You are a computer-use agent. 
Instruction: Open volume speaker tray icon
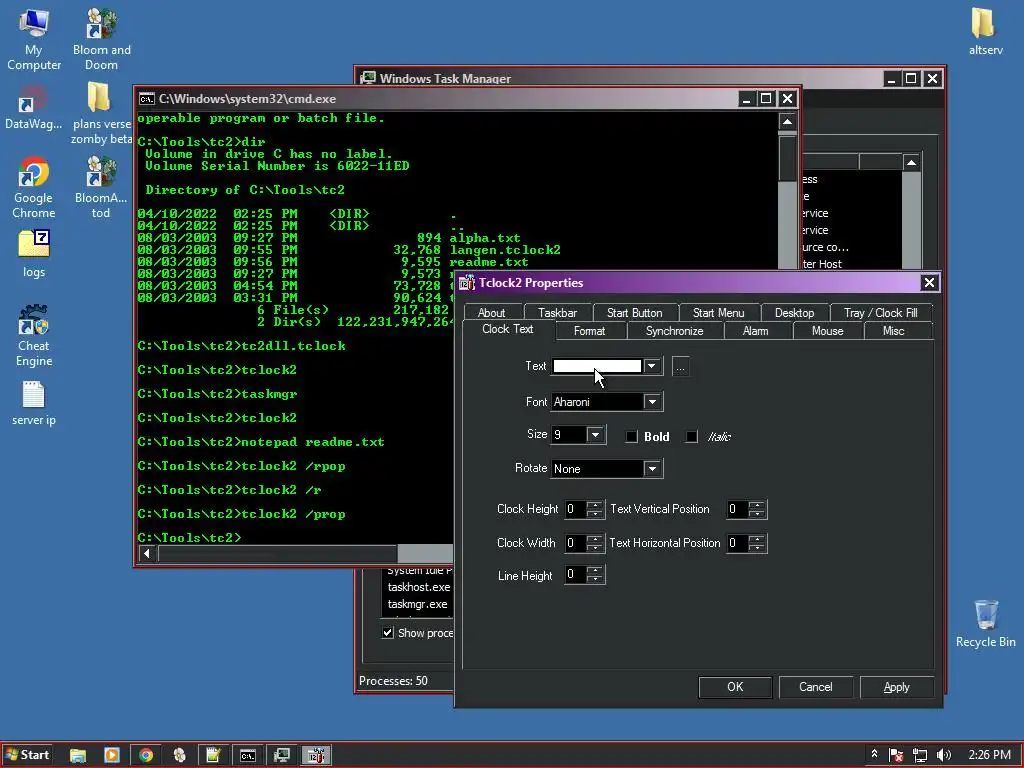pyautogui.click(x=944, y=756)
